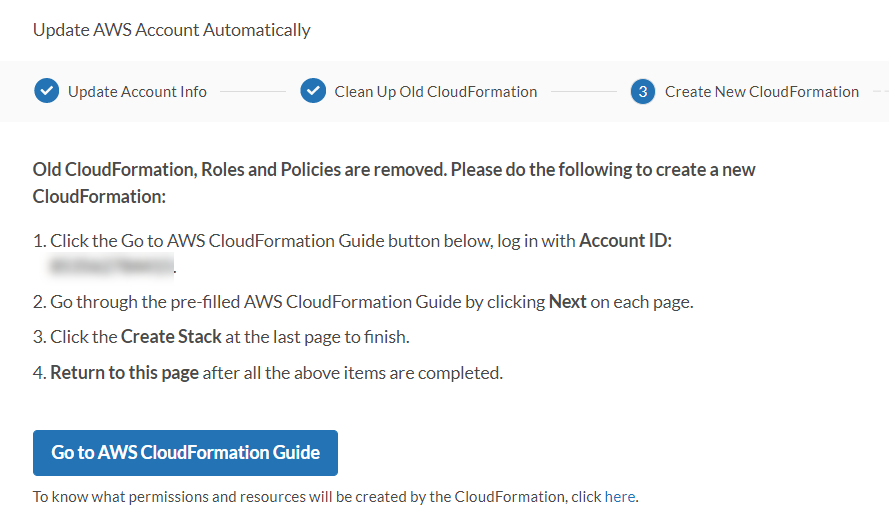The image size is (889, 532).
Task: Click the line after Clean Up Old CloudFormation
Action: click(x=583, y=92)
